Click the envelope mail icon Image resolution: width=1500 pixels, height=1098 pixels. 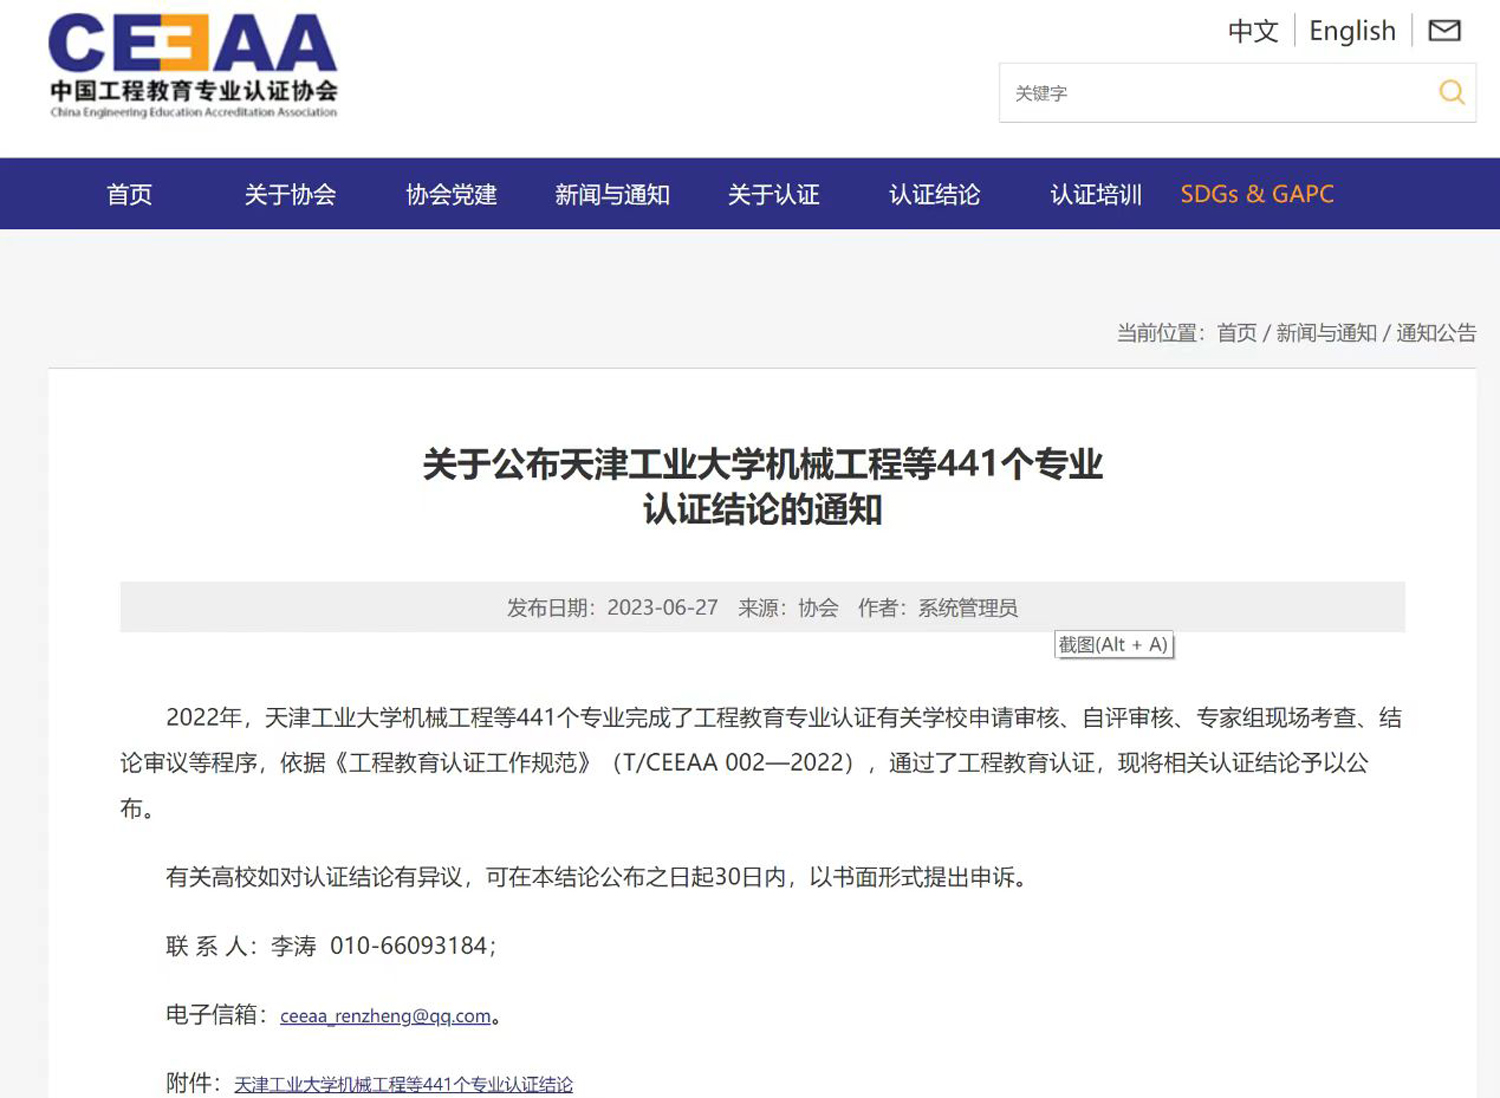1444,31
